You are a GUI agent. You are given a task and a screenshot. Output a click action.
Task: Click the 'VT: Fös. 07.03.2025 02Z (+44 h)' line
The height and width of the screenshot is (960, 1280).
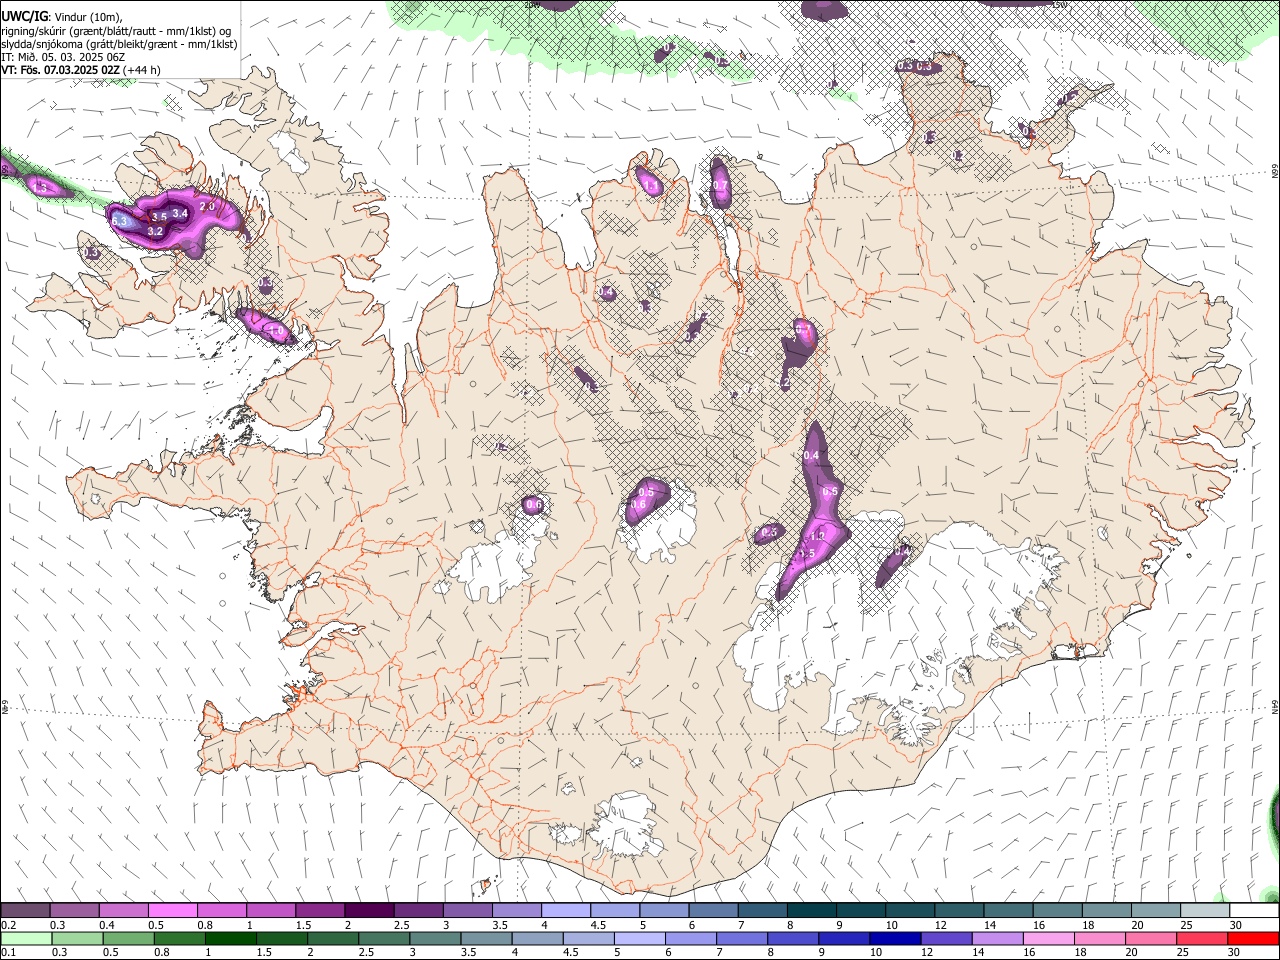80,70
